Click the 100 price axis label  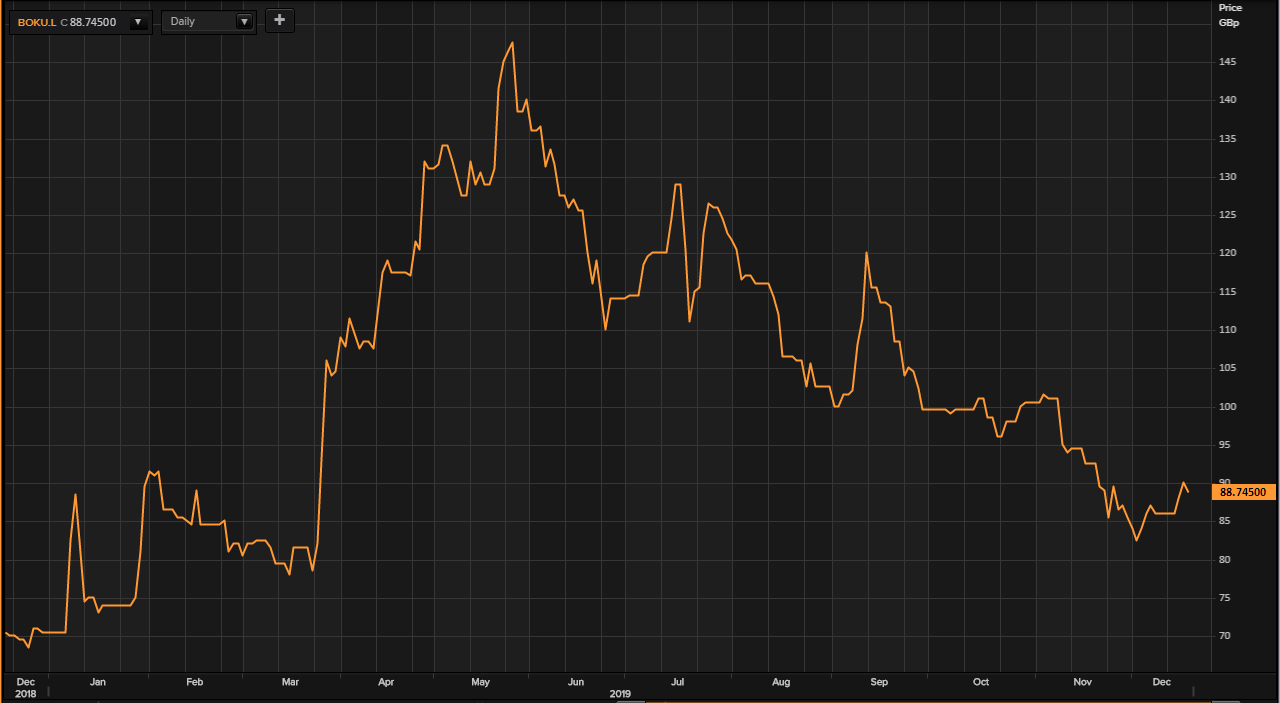point(1227,406)
